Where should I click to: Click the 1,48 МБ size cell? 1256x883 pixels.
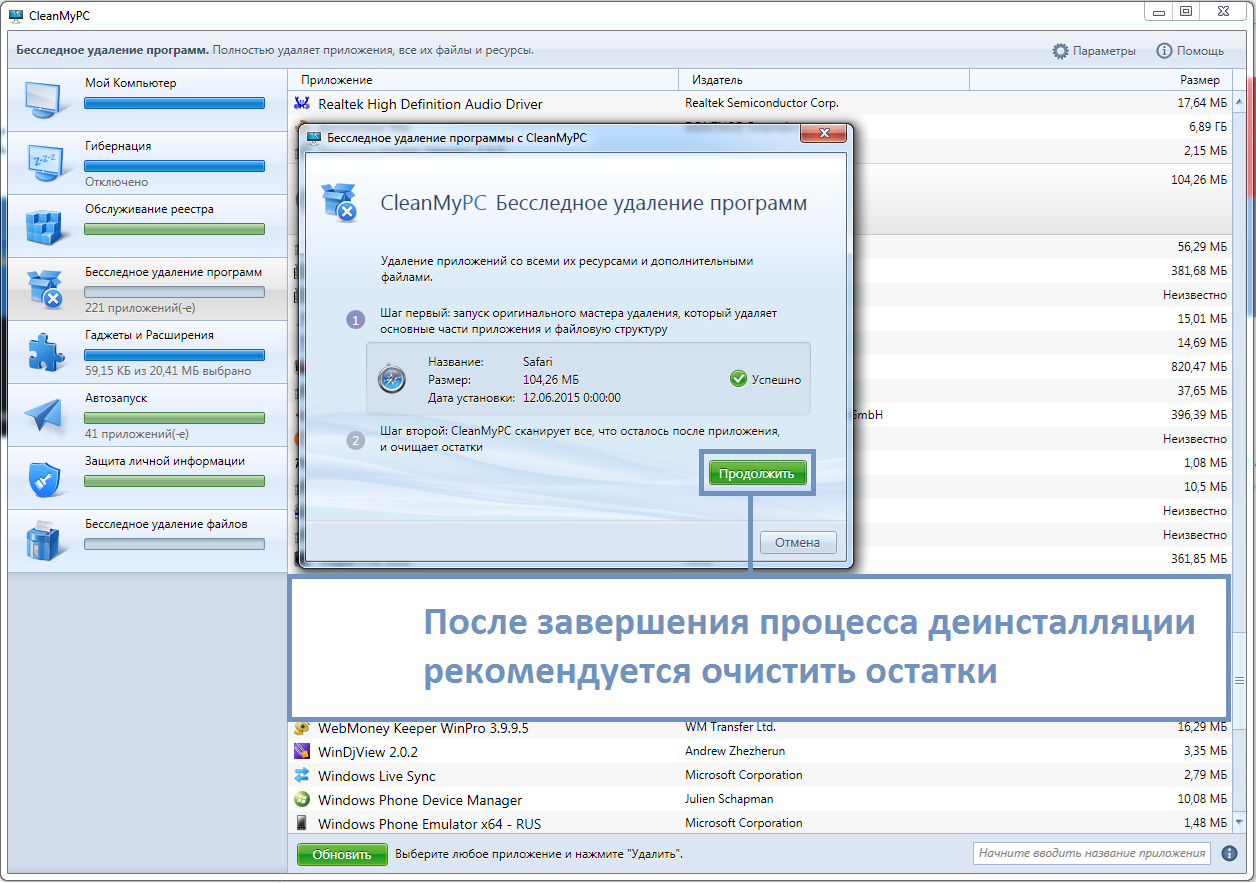click(1205, 823)
